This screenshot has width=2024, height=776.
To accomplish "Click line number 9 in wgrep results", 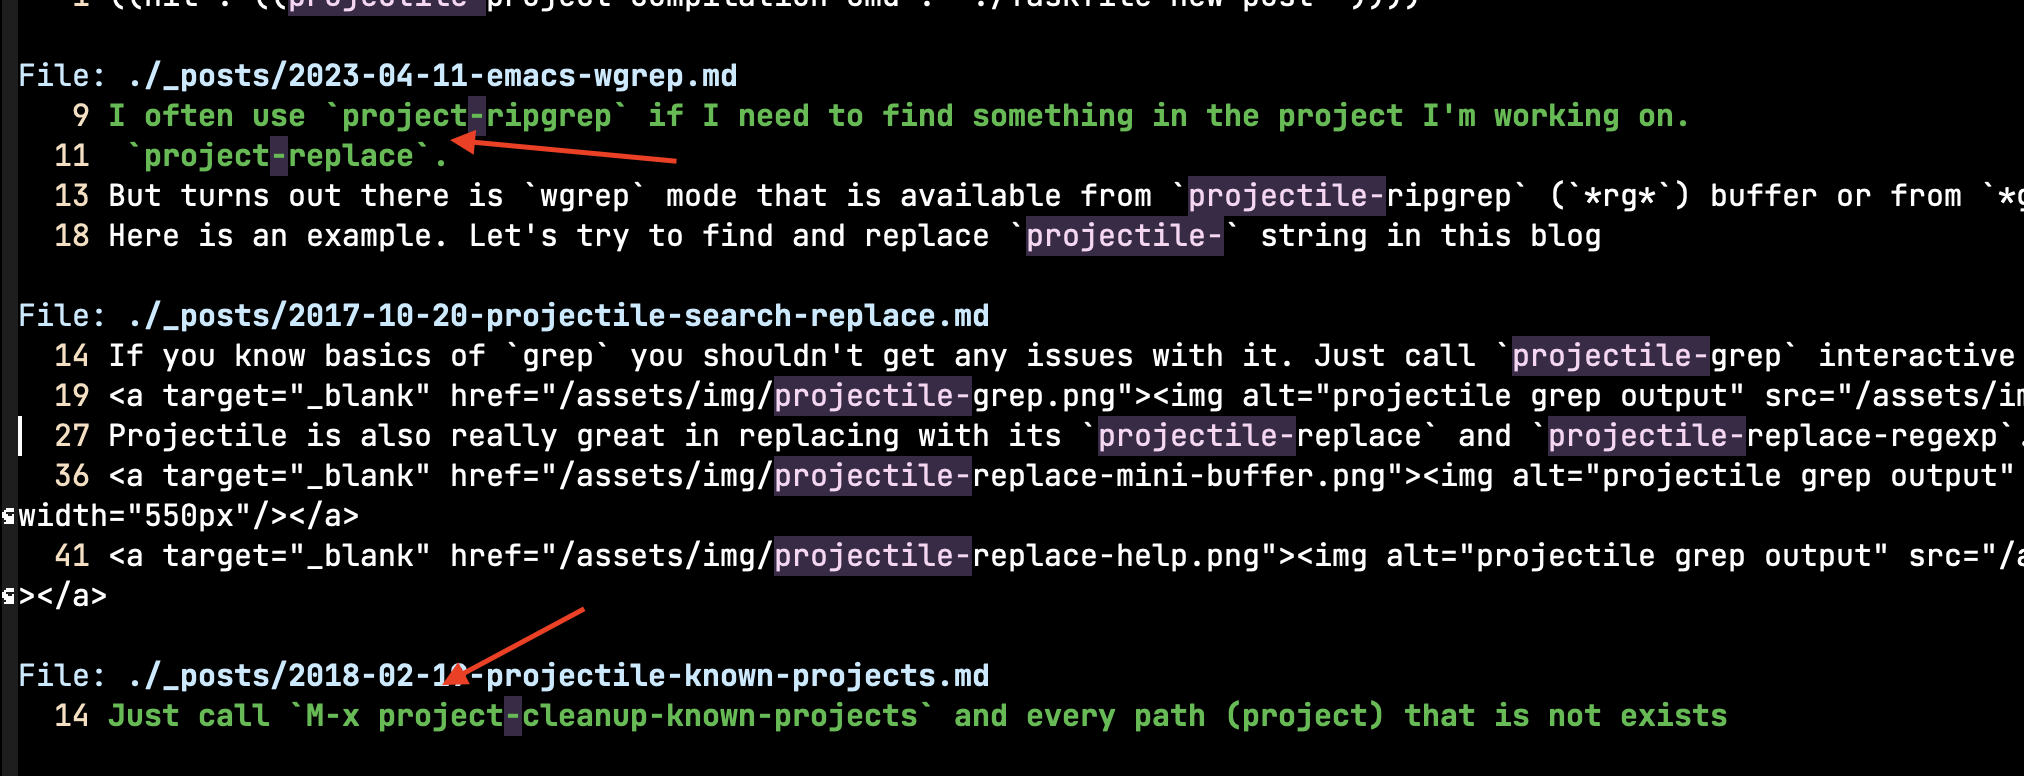I will click(81, 116).
